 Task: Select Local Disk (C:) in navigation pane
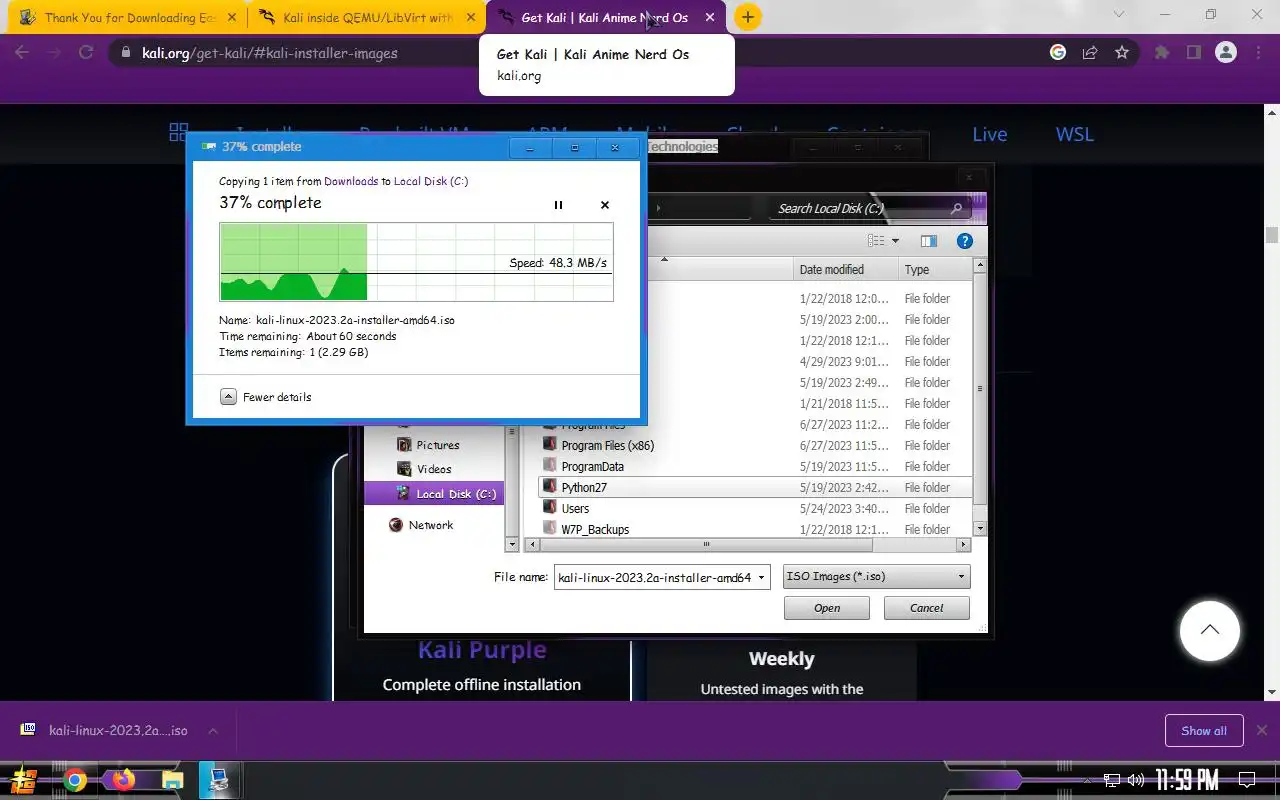pos(432,493)
